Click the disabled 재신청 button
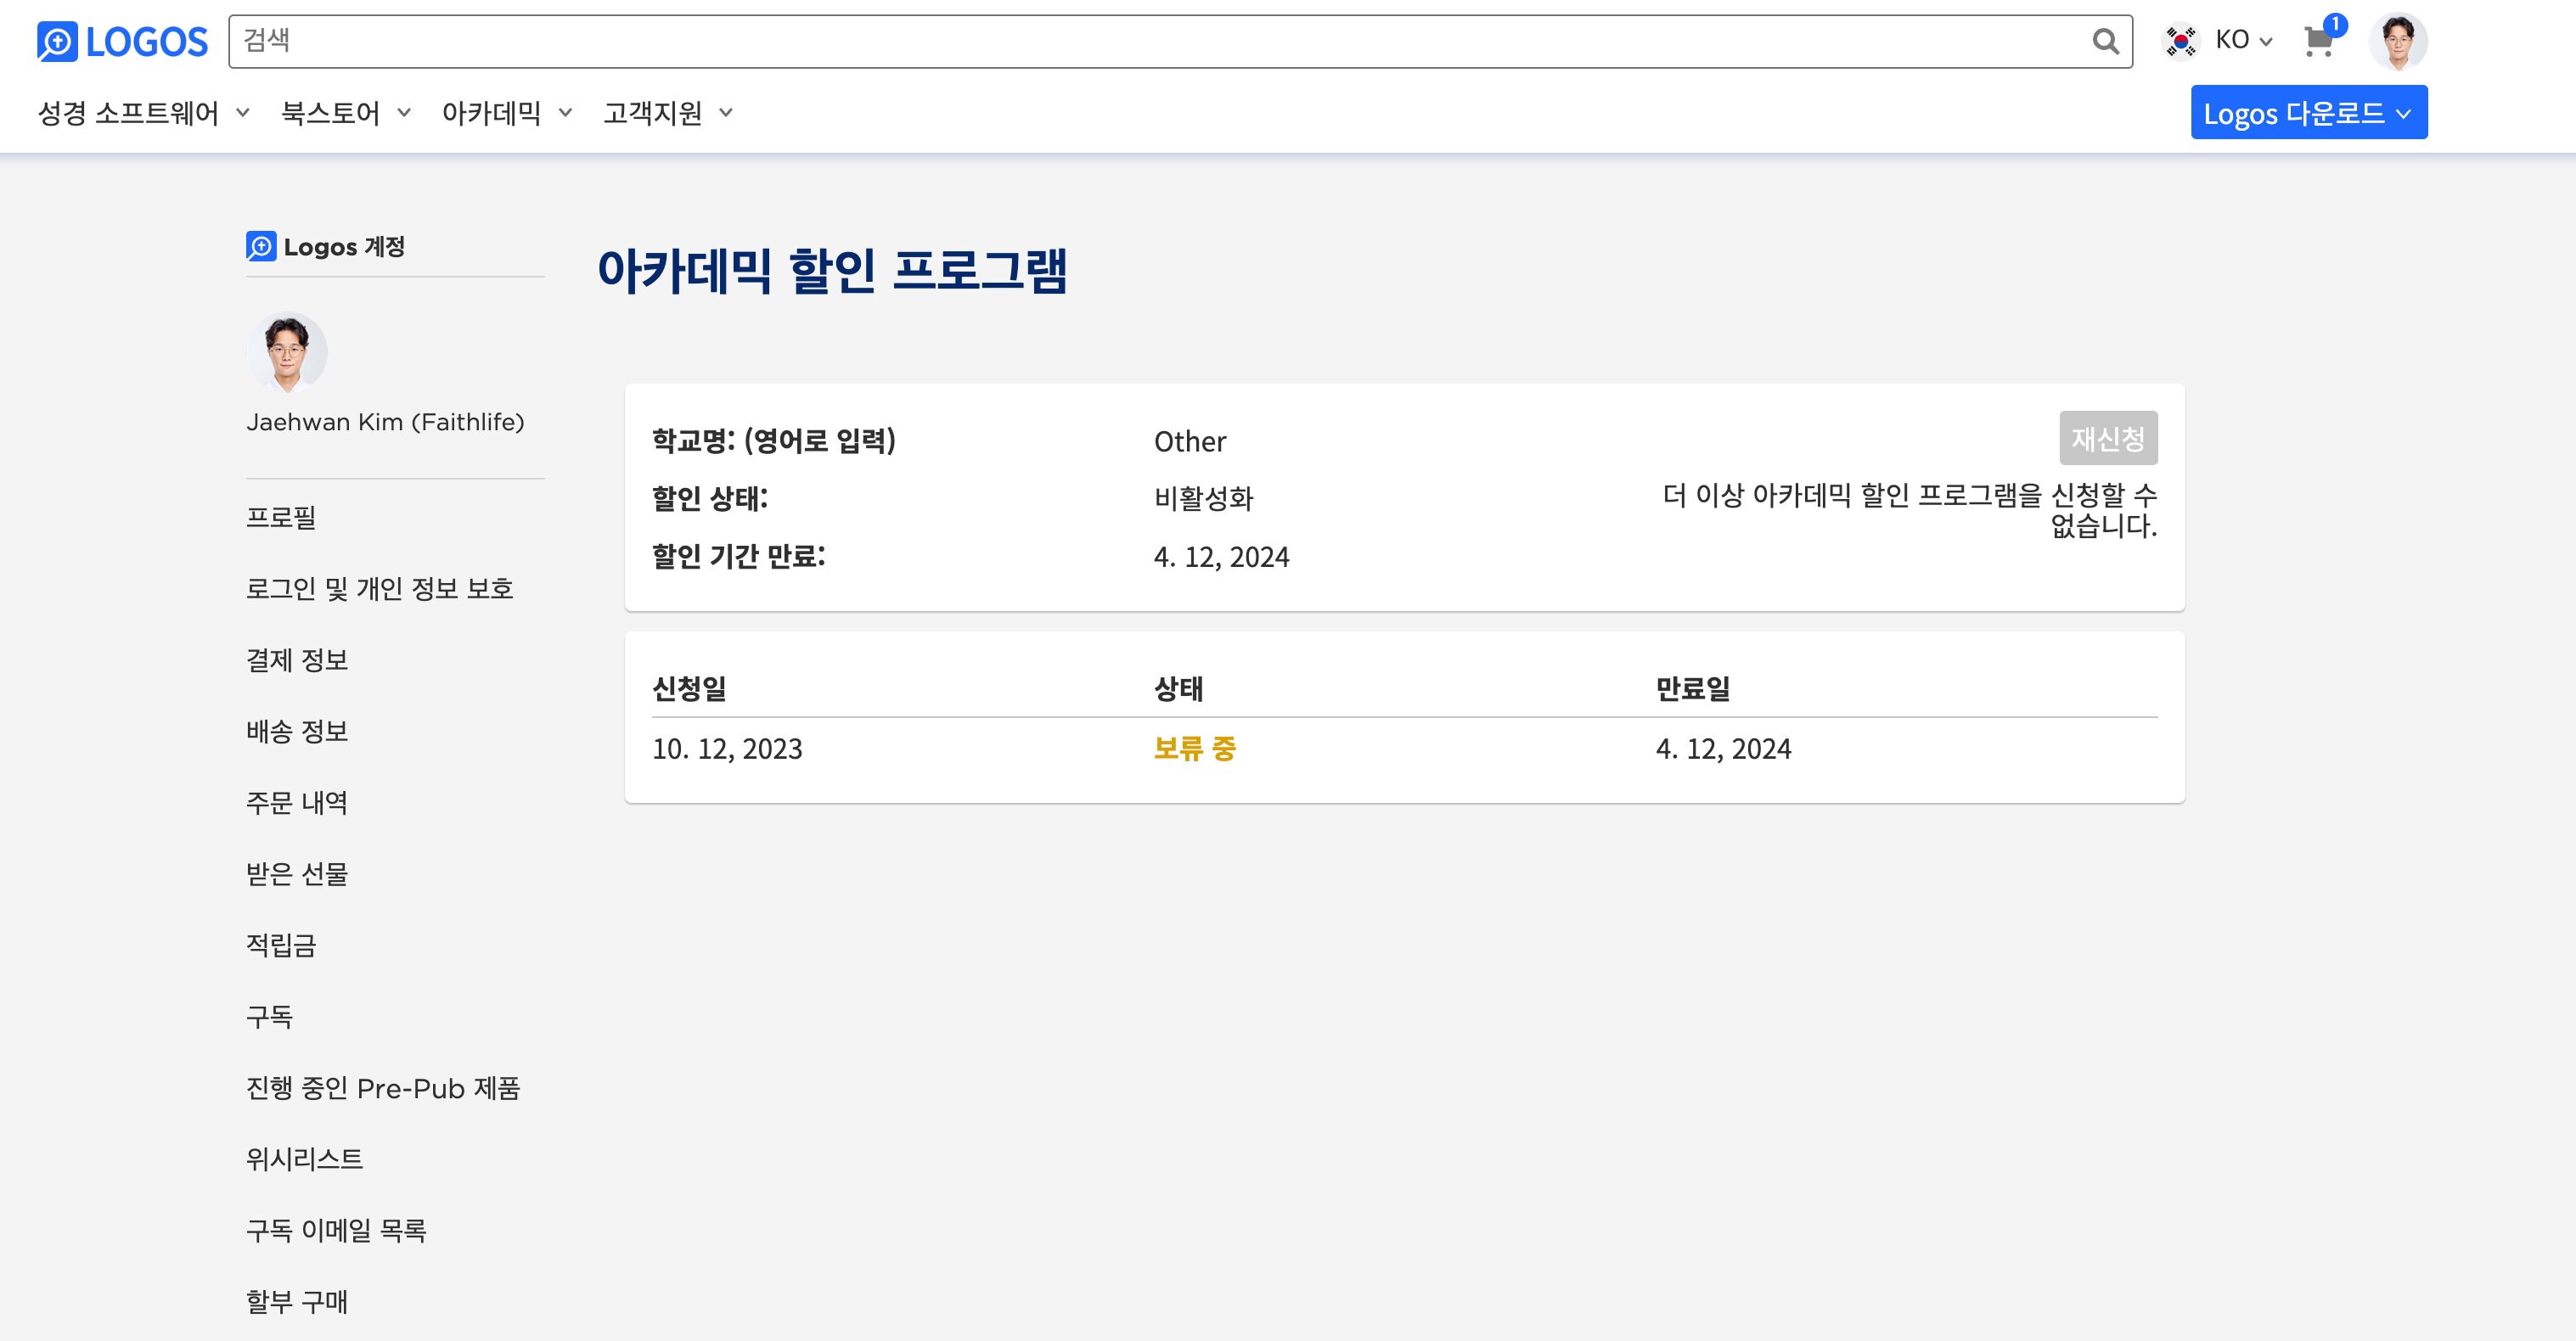This screenshot has height=1341, width=2576. point(2108,438)
